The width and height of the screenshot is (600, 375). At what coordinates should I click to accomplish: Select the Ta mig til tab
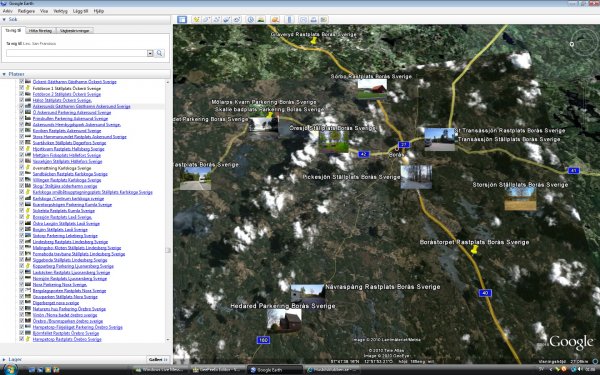(13, 30)
